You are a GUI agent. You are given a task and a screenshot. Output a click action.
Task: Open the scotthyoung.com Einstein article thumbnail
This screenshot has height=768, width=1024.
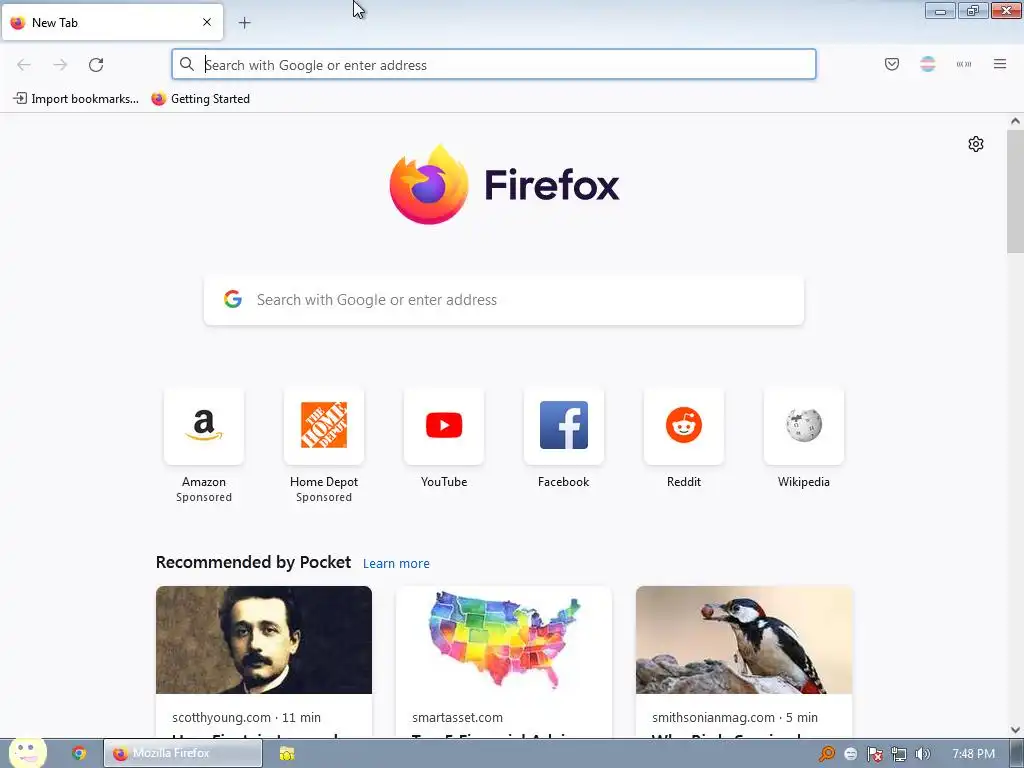coord(264,640)
